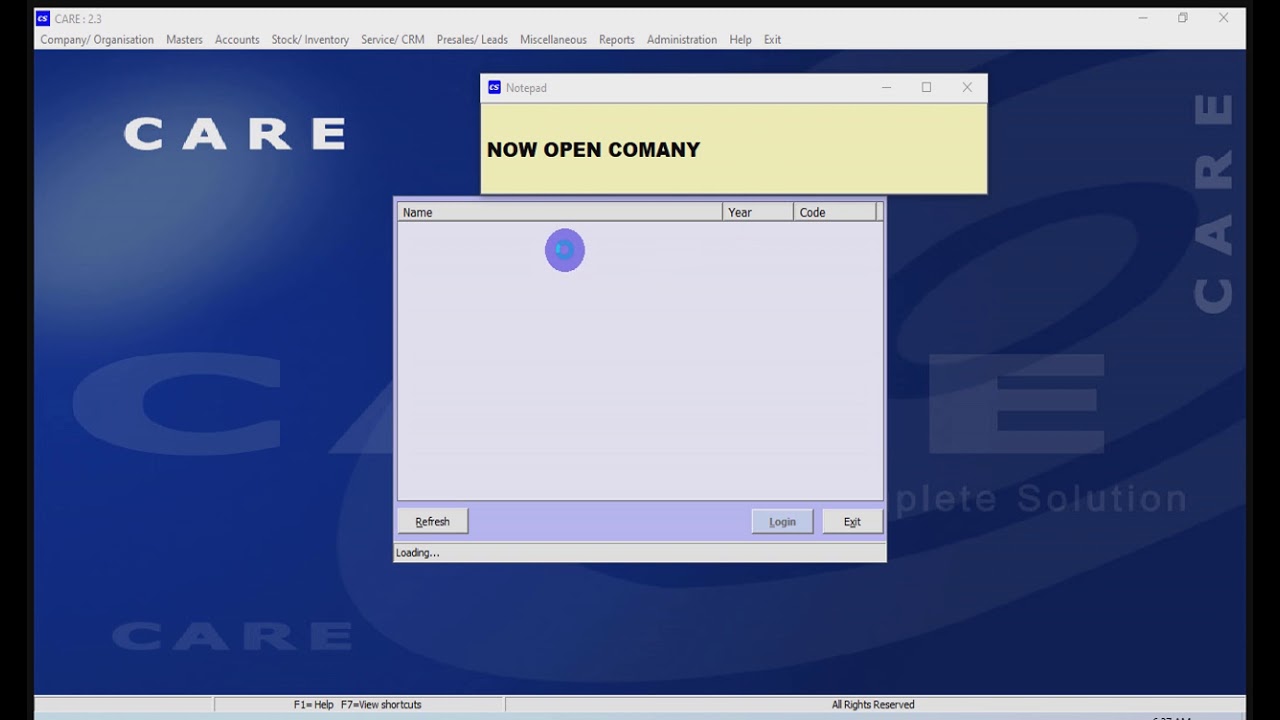Open the Miscellaneous menu
The image size is (1280, 720).
coord(553,40)
